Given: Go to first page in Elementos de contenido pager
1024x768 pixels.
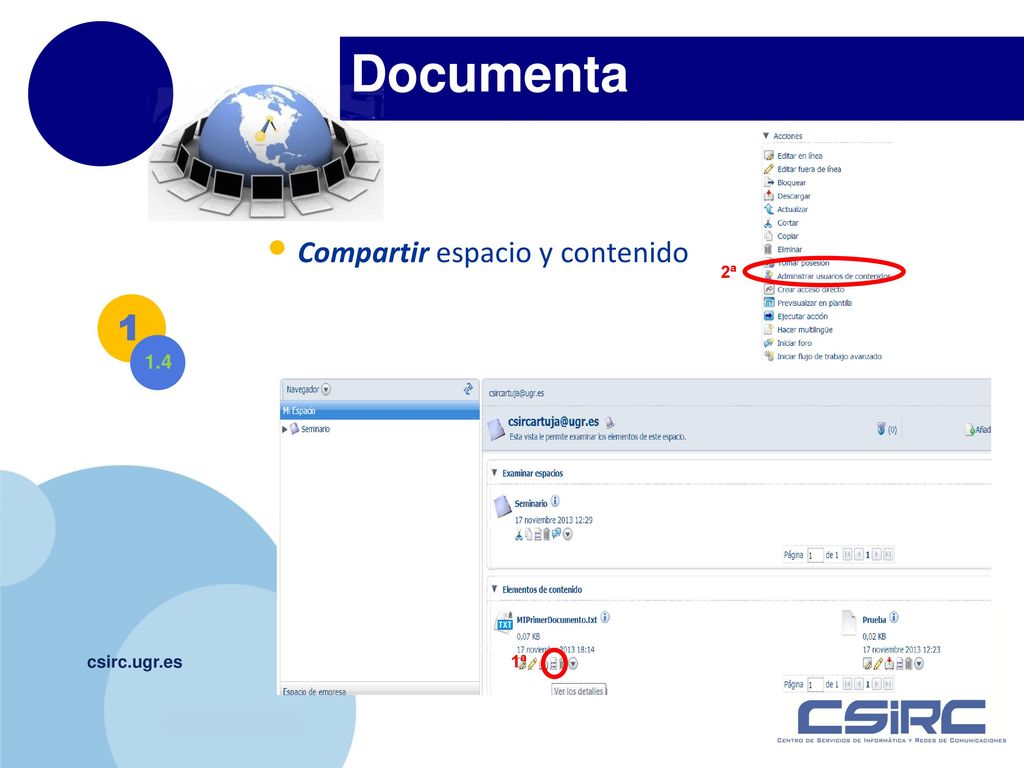Looking at the screenshot, I should (x=847, y=684).
